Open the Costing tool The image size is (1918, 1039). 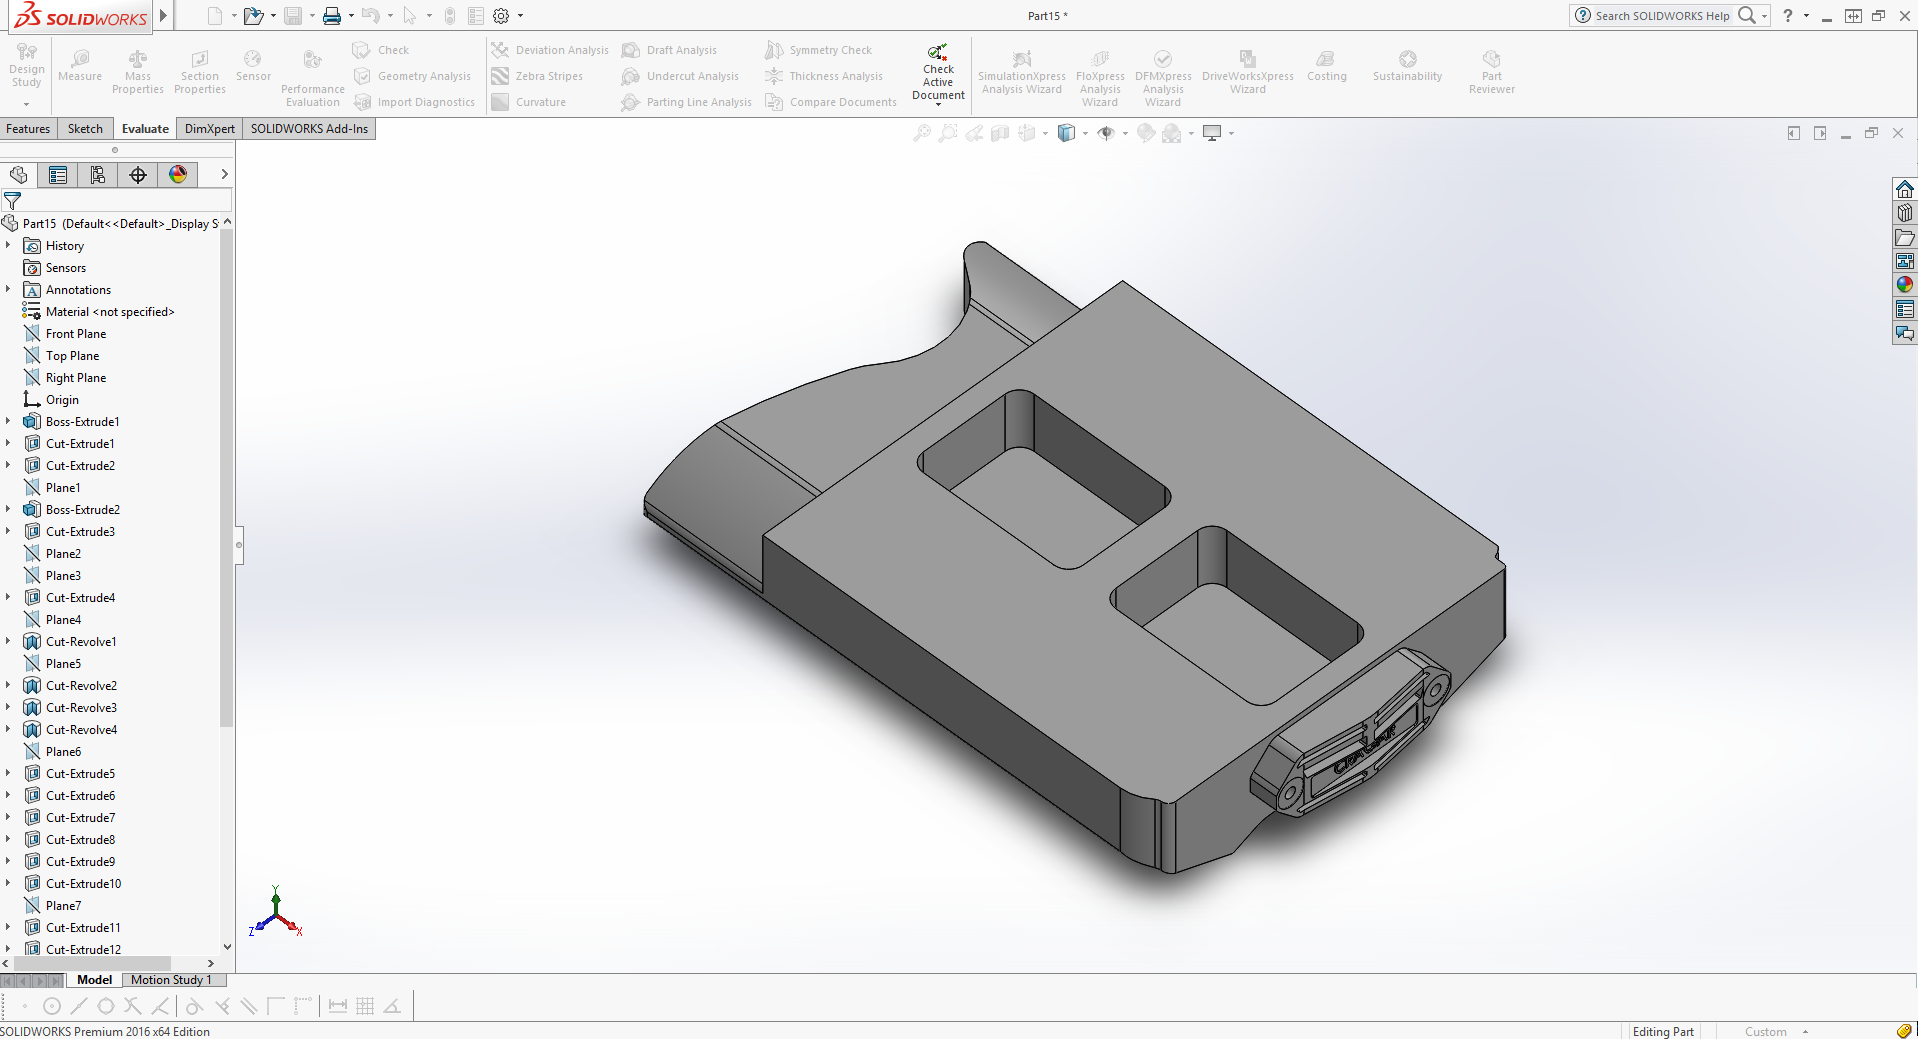[1326, 66]
